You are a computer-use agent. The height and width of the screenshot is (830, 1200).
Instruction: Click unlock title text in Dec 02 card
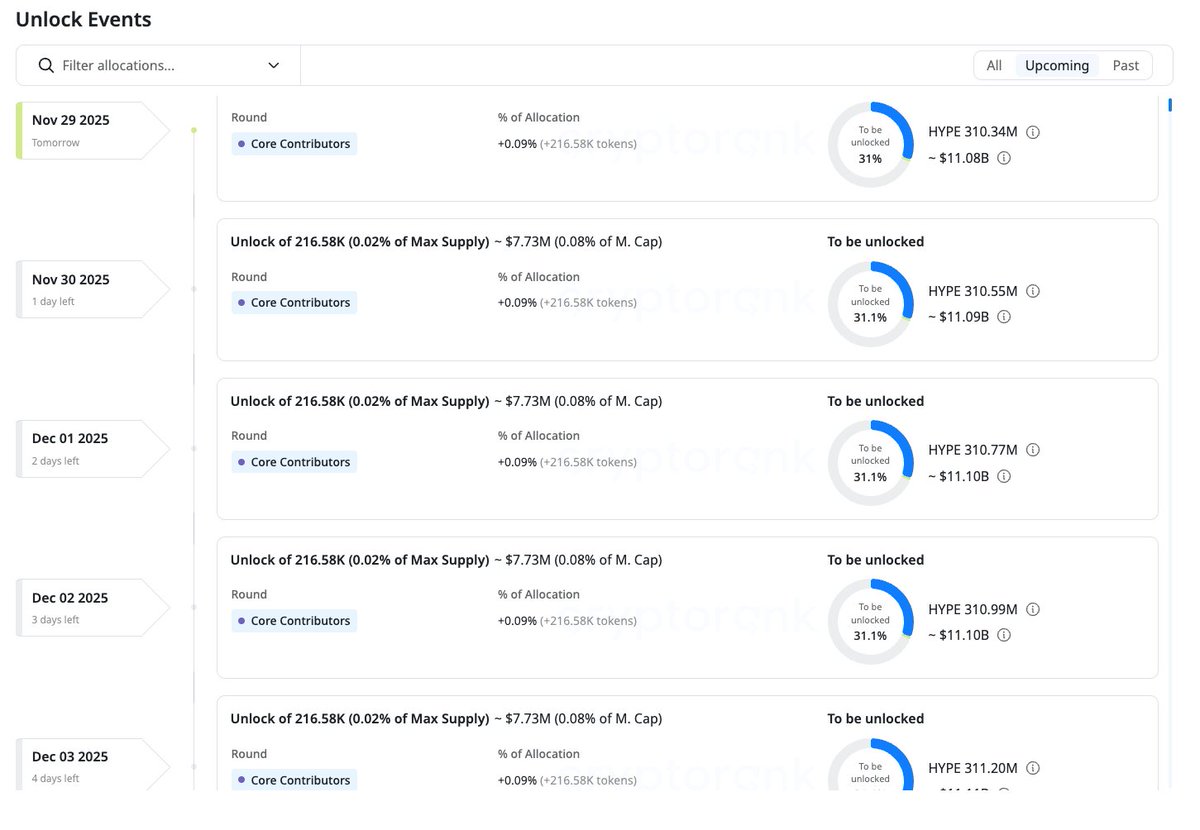coord(446,560)
